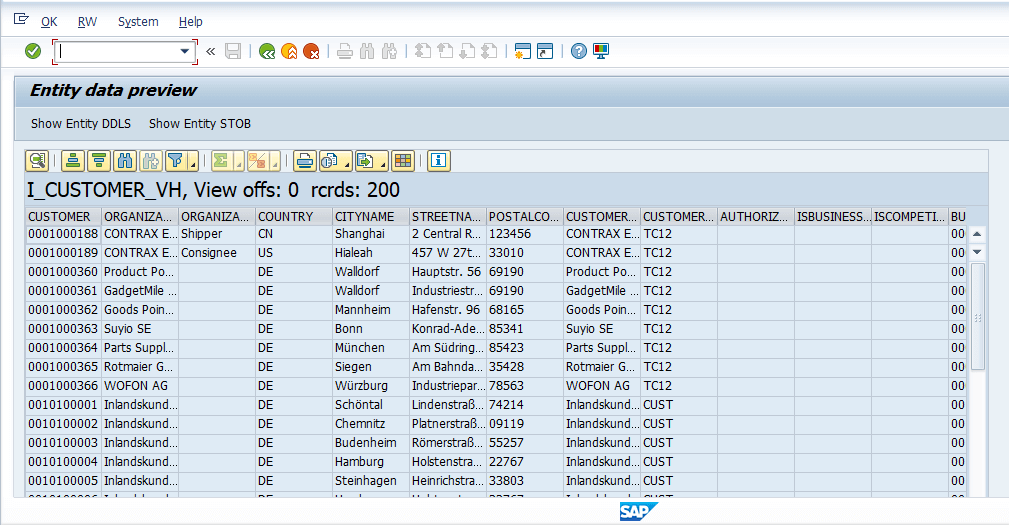Screen dimensions: 1009x525
Task: Open the System menu
Action: tap(138, 22)
